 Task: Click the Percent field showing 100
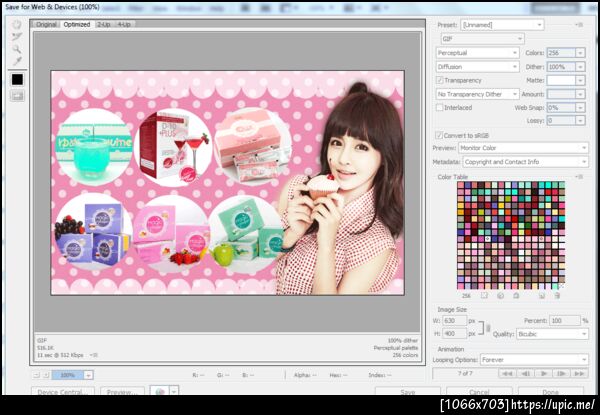tap(565, 321)
